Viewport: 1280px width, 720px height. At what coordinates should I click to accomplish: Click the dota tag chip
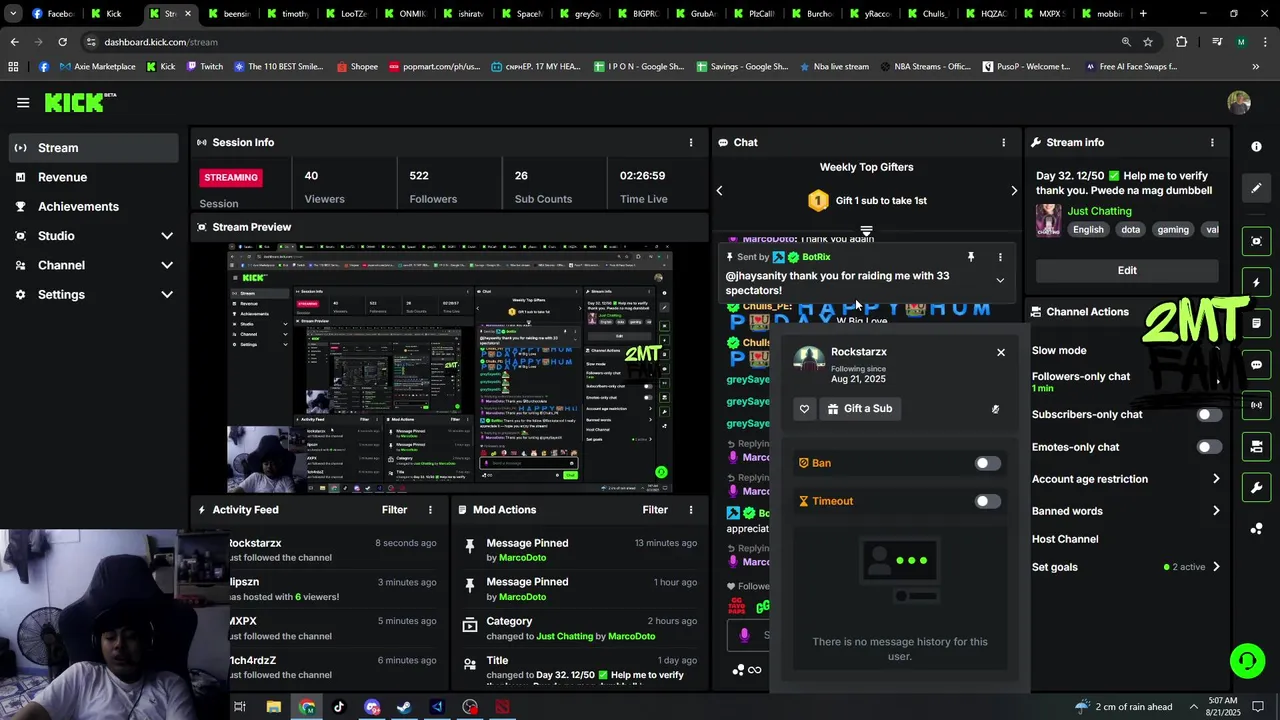(1130, 229)
